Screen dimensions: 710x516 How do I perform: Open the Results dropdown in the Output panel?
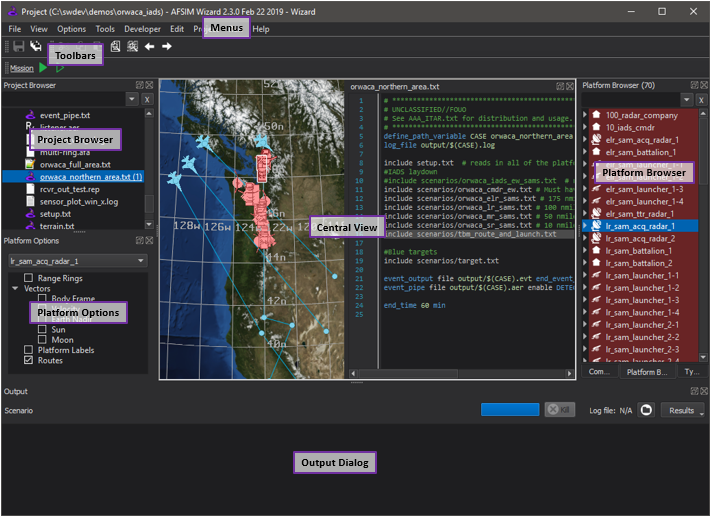click(682, 410)
